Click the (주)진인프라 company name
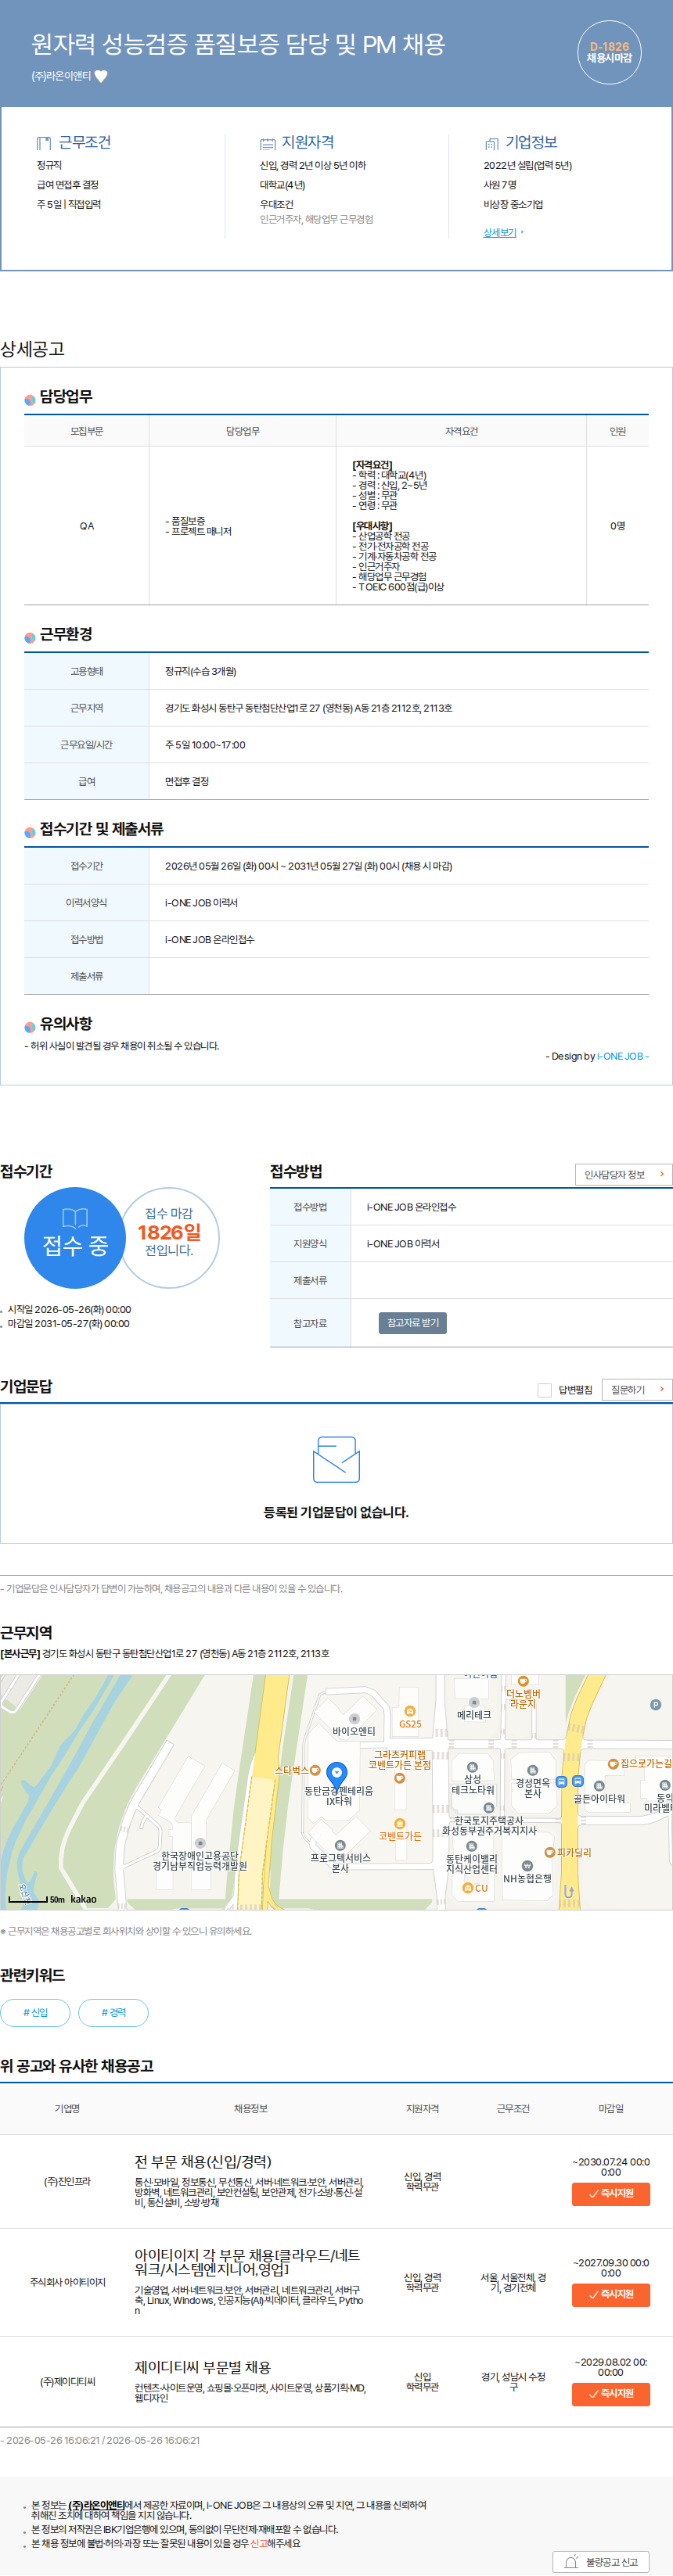673x2576 pixels. [x=67, y=2181]
